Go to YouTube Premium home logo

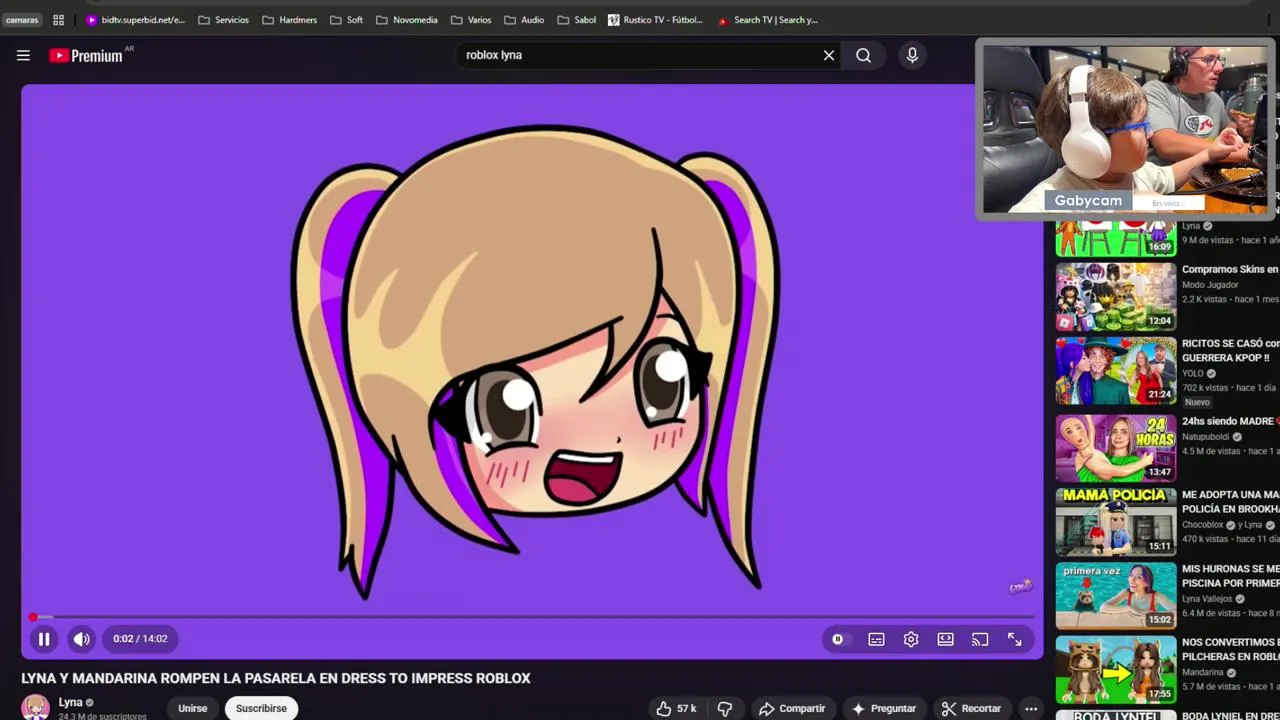pyautogui.click(x=86, y=56)
